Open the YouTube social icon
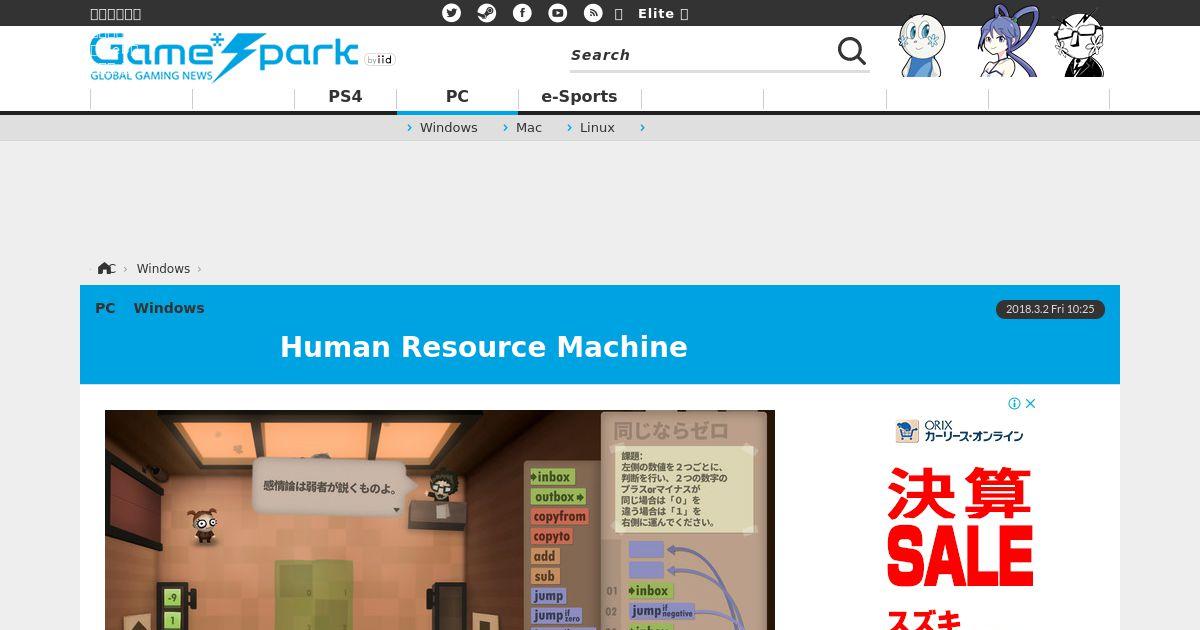 coord(558,13)
